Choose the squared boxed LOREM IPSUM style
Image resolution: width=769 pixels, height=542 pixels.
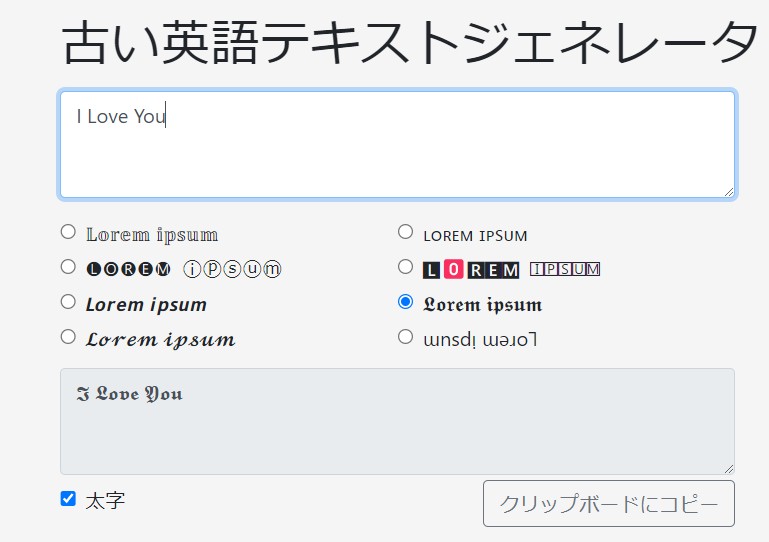tap(405, 267)
